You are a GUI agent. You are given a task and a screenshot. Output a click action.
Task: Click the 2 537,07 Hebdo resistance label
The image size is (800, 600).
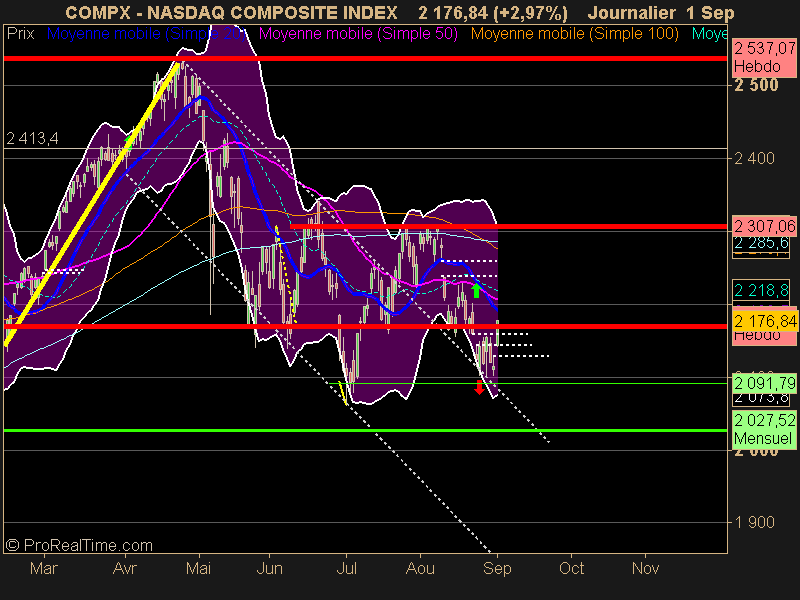coord(764,58)
